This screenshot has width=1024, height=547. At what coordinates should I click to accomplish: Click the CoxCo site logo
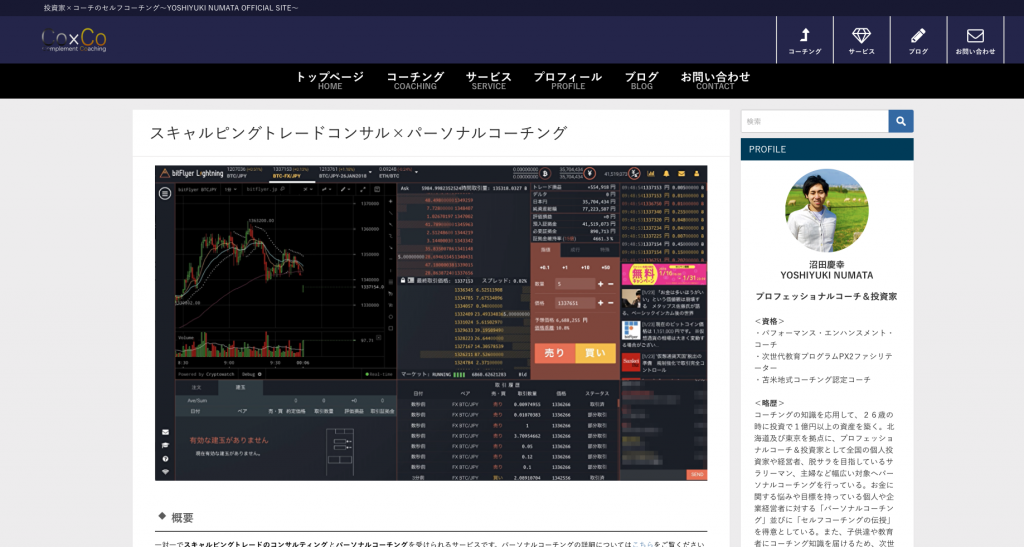point(74,40)
